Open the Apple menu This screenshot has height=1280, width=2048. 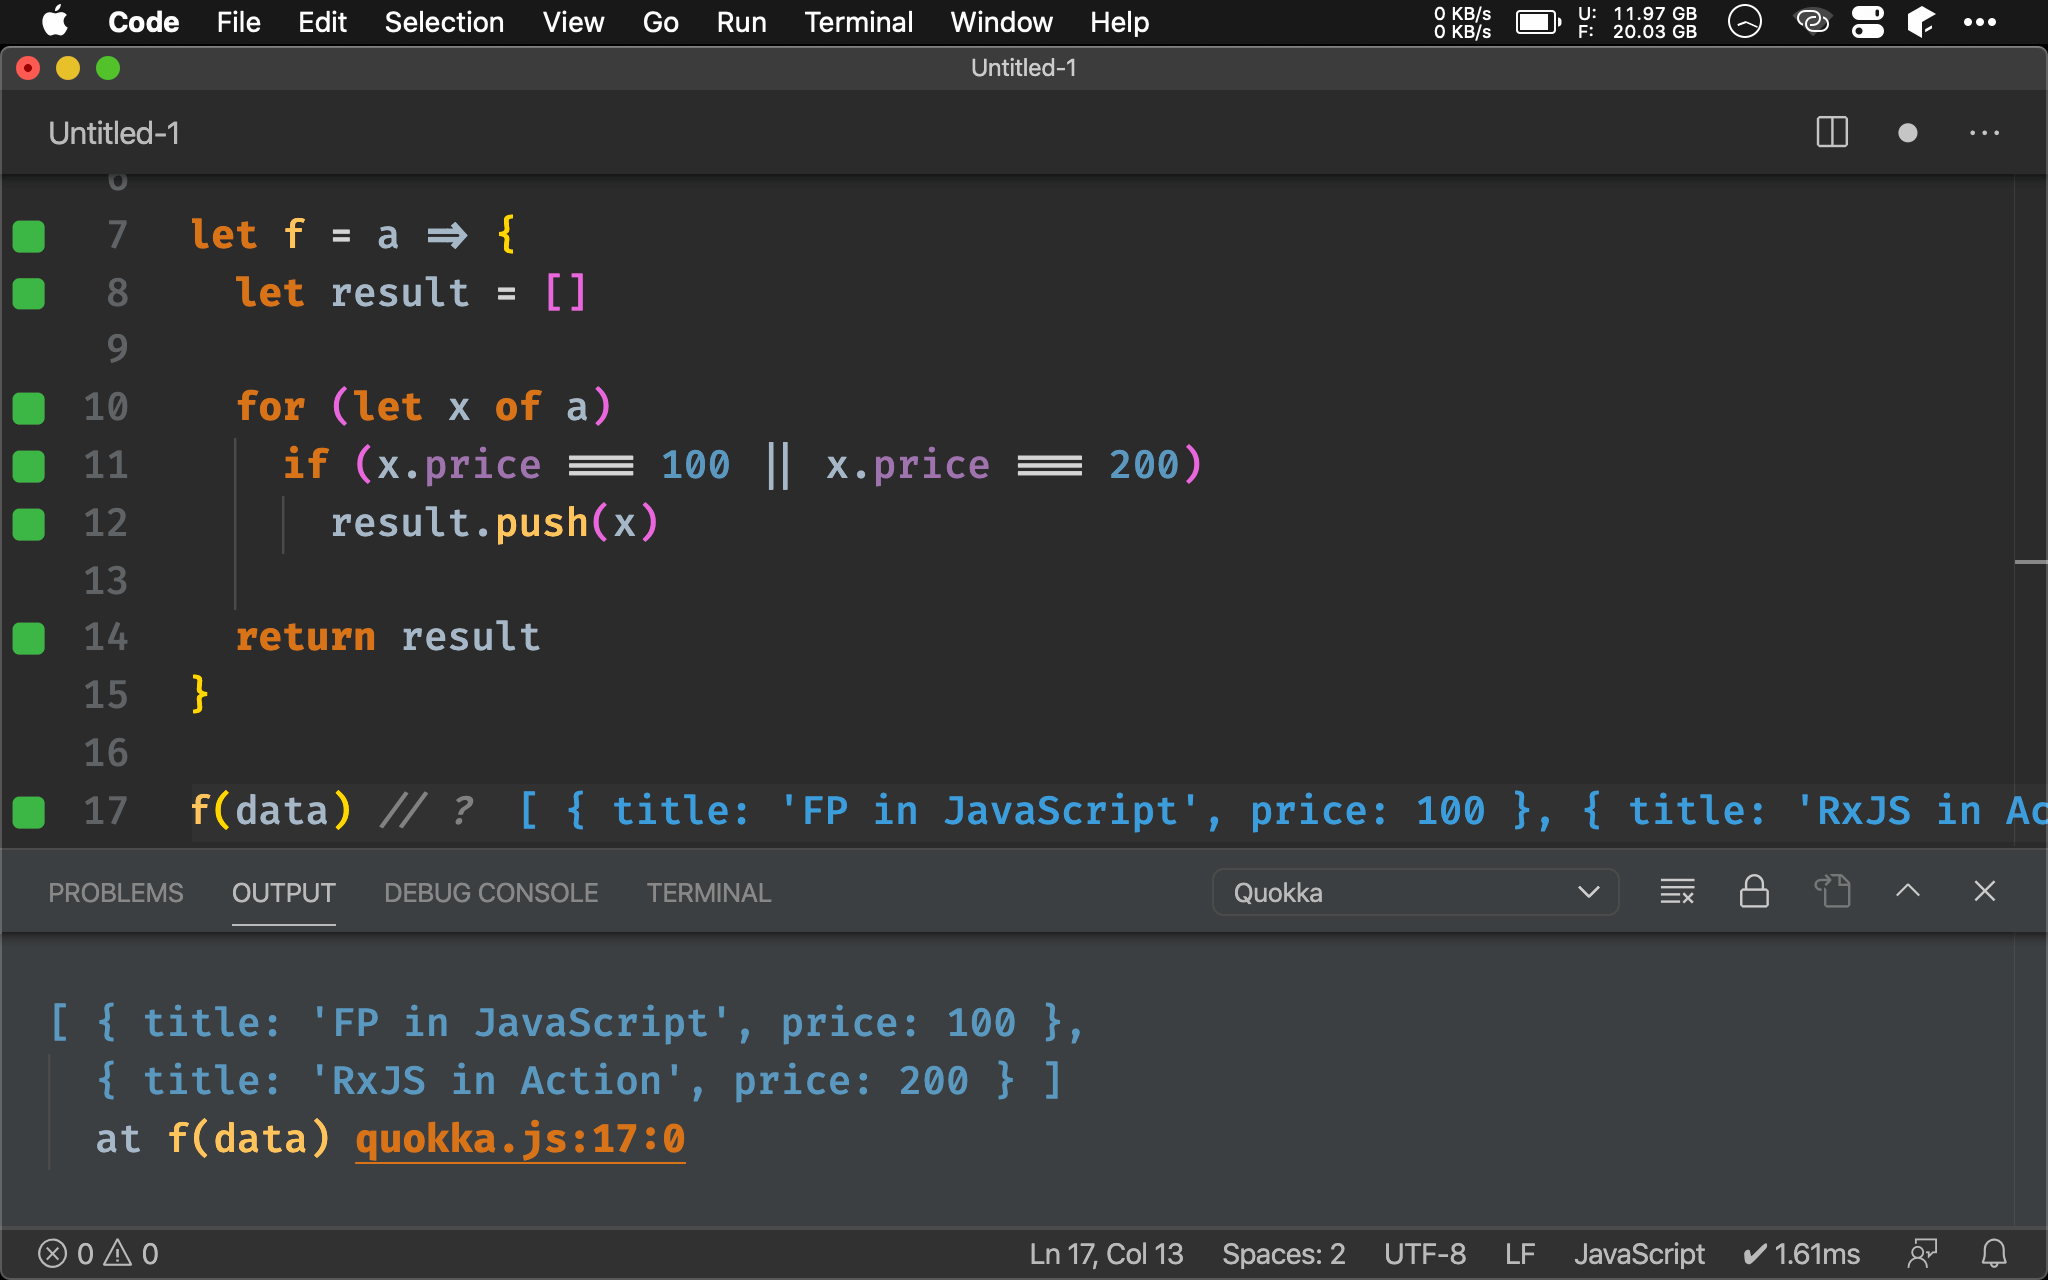pyautogui.click(x=55, y=22)
